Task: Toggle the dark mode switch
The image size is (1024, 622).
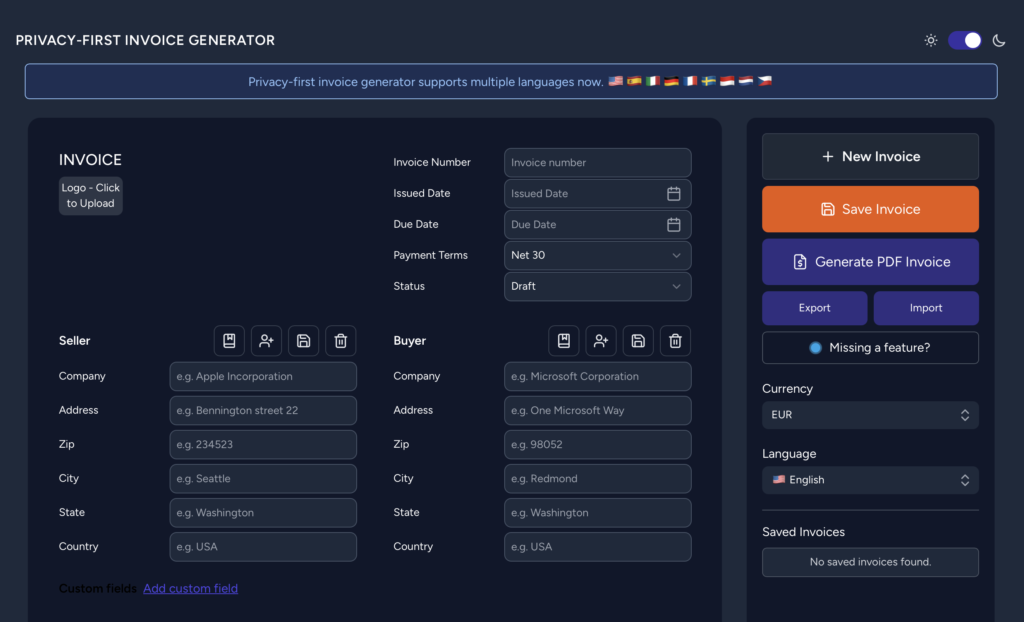Action: tap(964, 40)
